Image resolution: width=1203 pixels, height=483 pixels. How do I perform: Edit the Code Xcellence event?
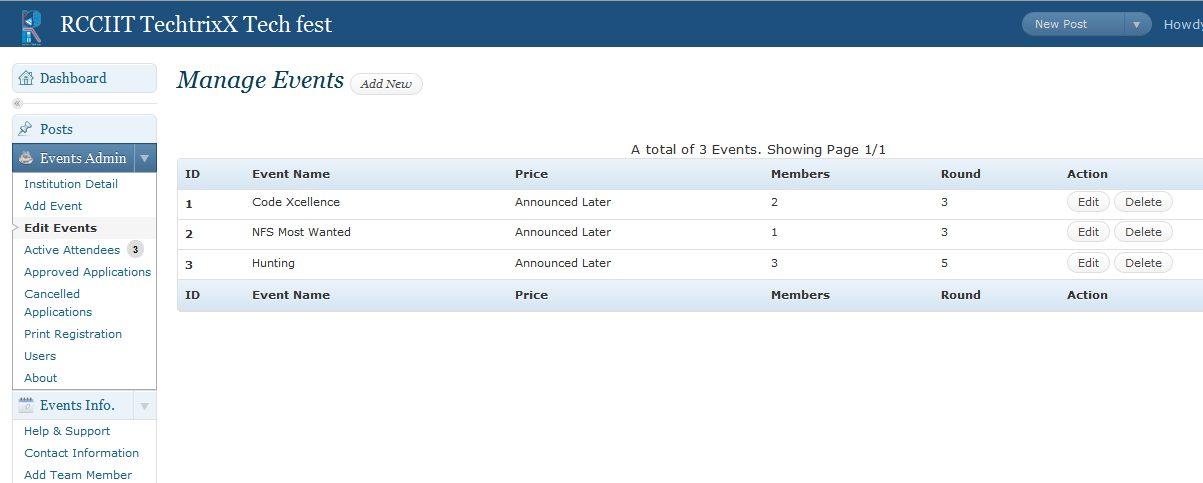point(1088,202)
